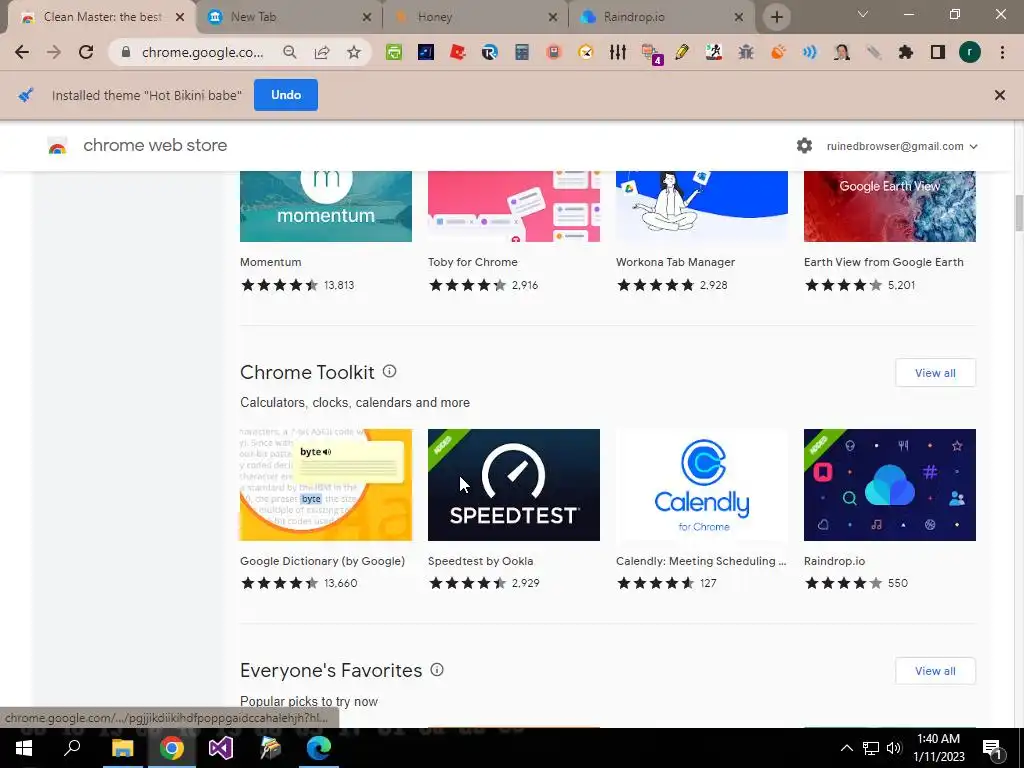The image size is (1024, 768).
Task: Expand ruinedbrowser@gmail.com account dropdown
Action: (902, 146)
